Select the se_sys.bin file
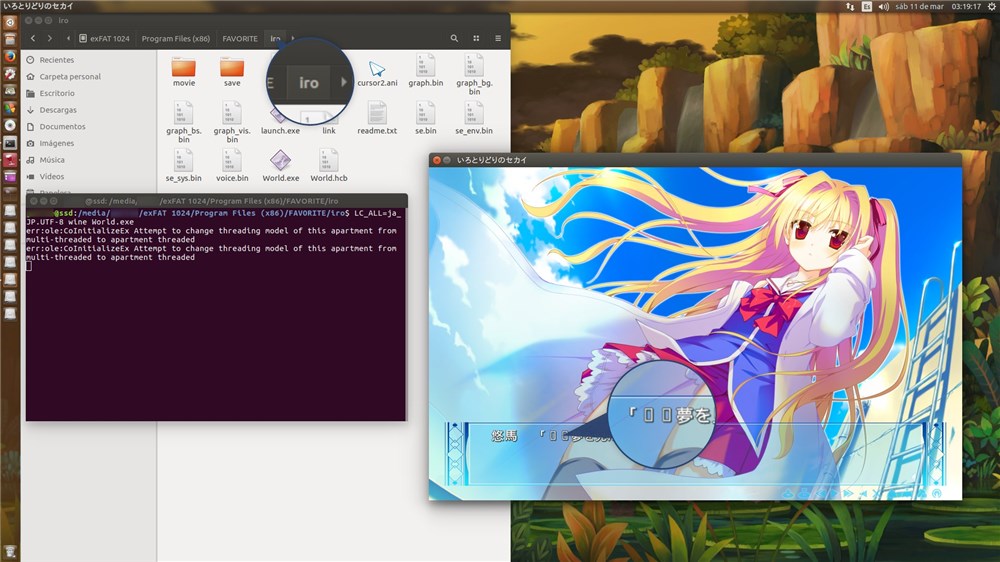This screenshot has height=562, width=1000. pyautogui.click(x=184, y=165)
